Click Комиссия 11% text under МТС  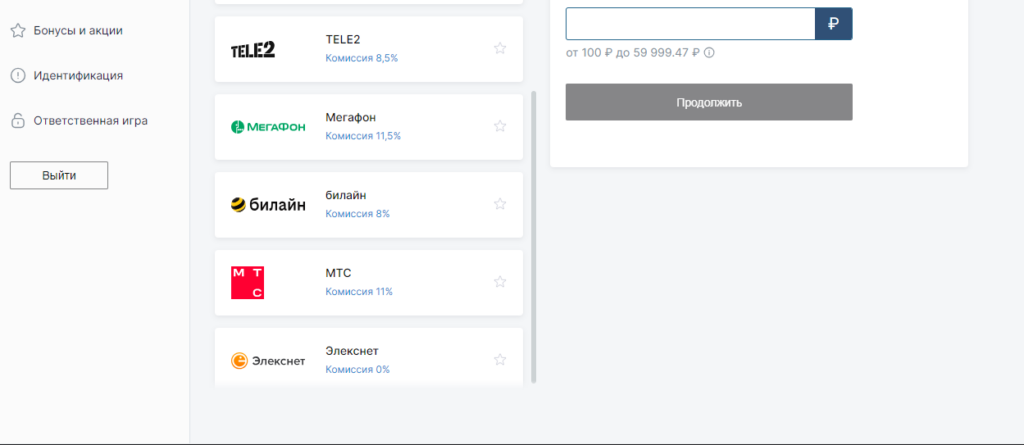coord(359,291)
